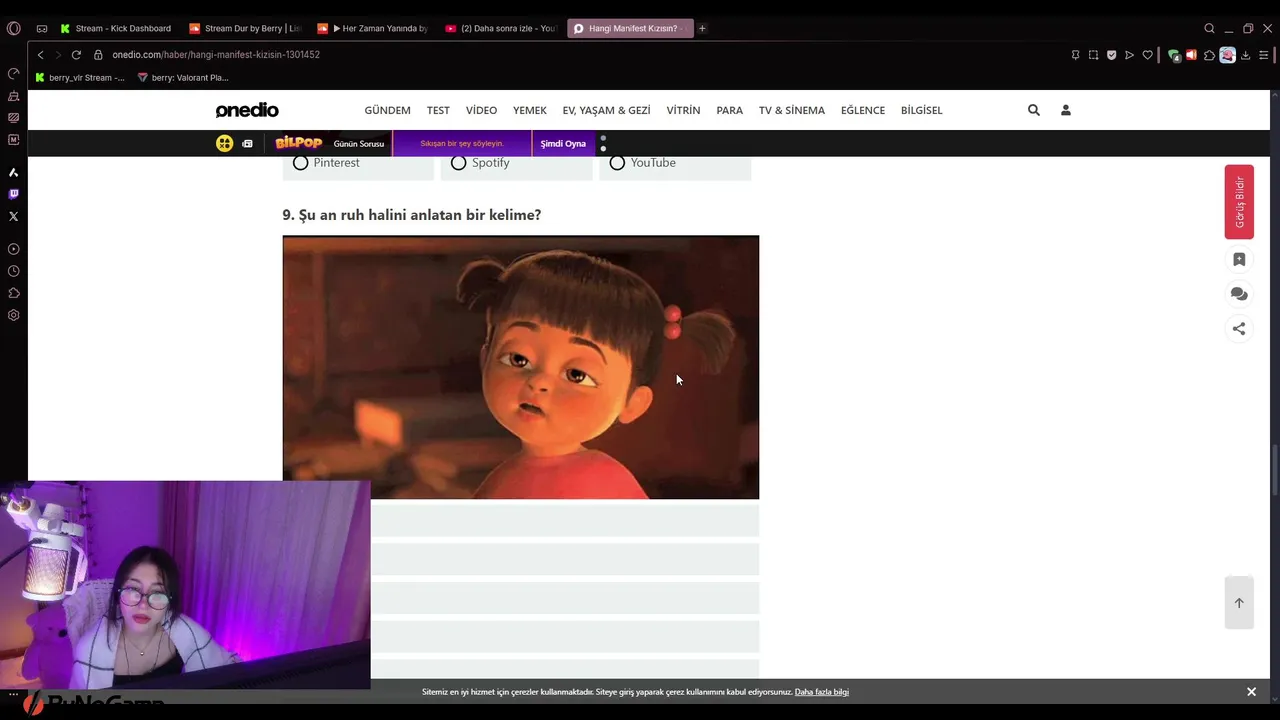Click the Şimdi Oyna button
The height and width of the screenshot is (720, 1280).
coord(563,144)
